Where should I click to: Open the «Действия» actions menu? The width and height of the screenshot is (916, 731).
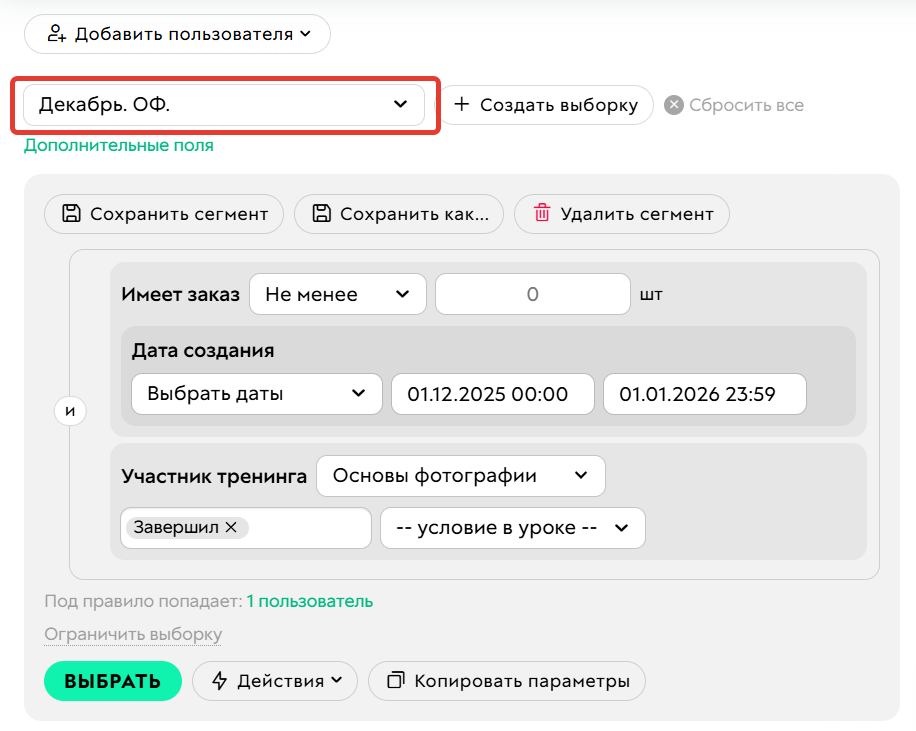274,680
